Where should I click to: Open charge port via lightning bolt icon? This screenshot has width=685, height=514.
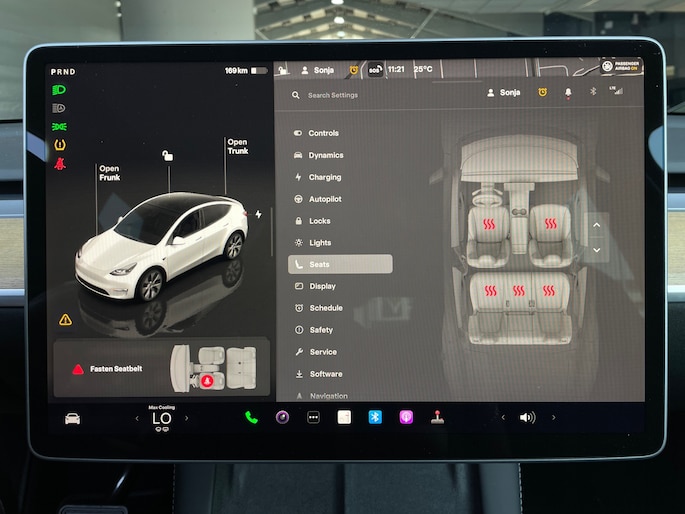259,214
